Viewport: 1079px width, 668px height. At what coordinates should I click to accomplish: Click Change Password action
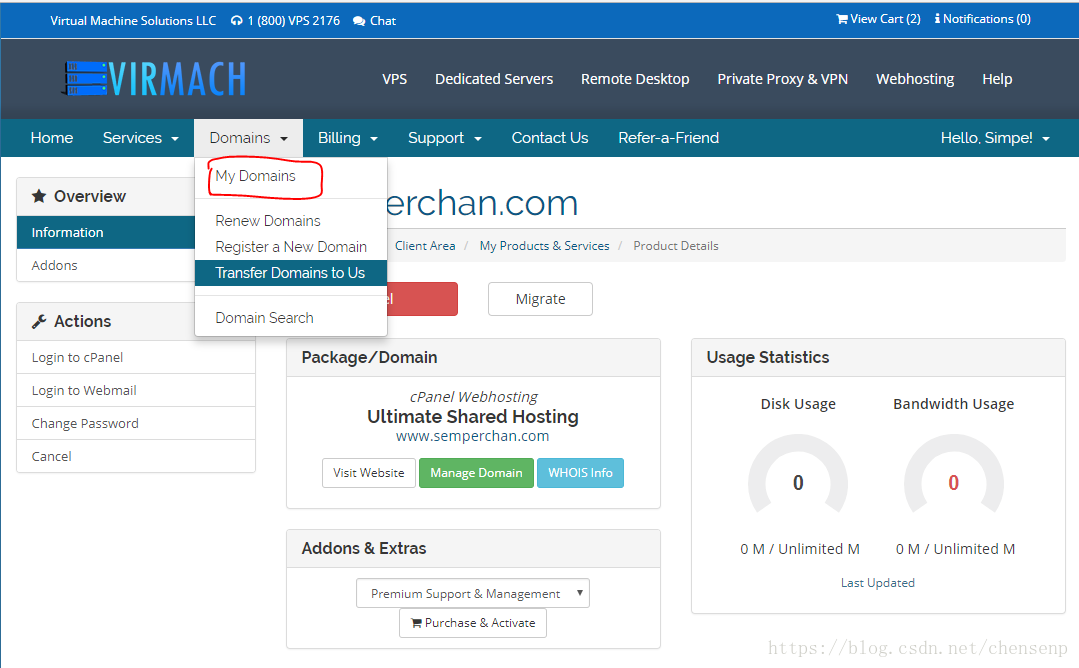pos(136,424)
